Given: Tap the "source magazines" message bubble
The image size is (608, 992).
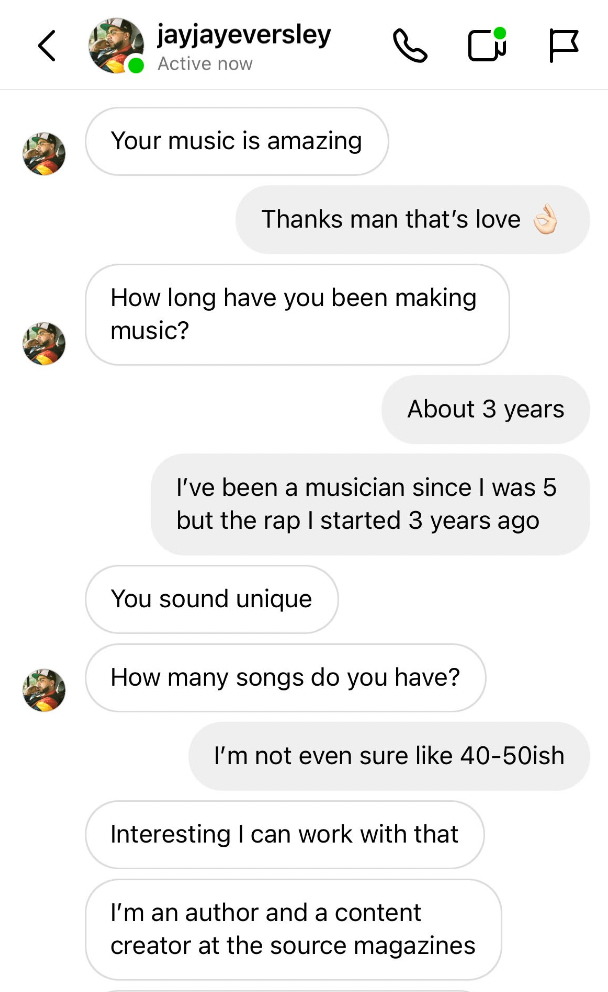Looking at the screenshot, I should pyautogui.click(x=292, y=928).
